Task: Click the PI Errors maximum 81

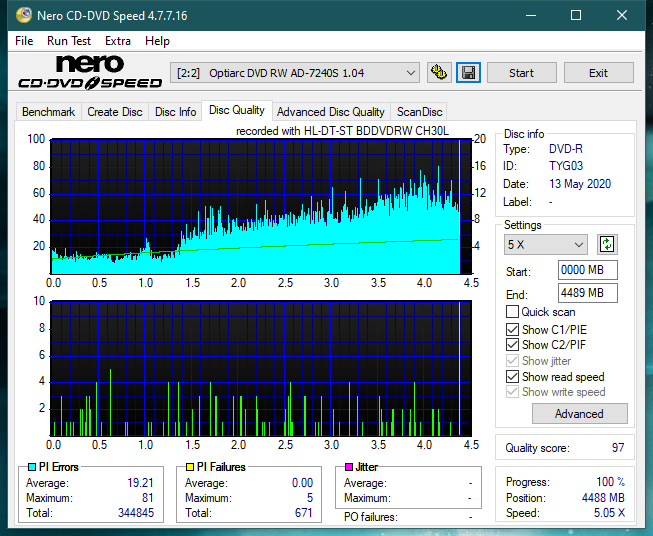Action: 147,498
